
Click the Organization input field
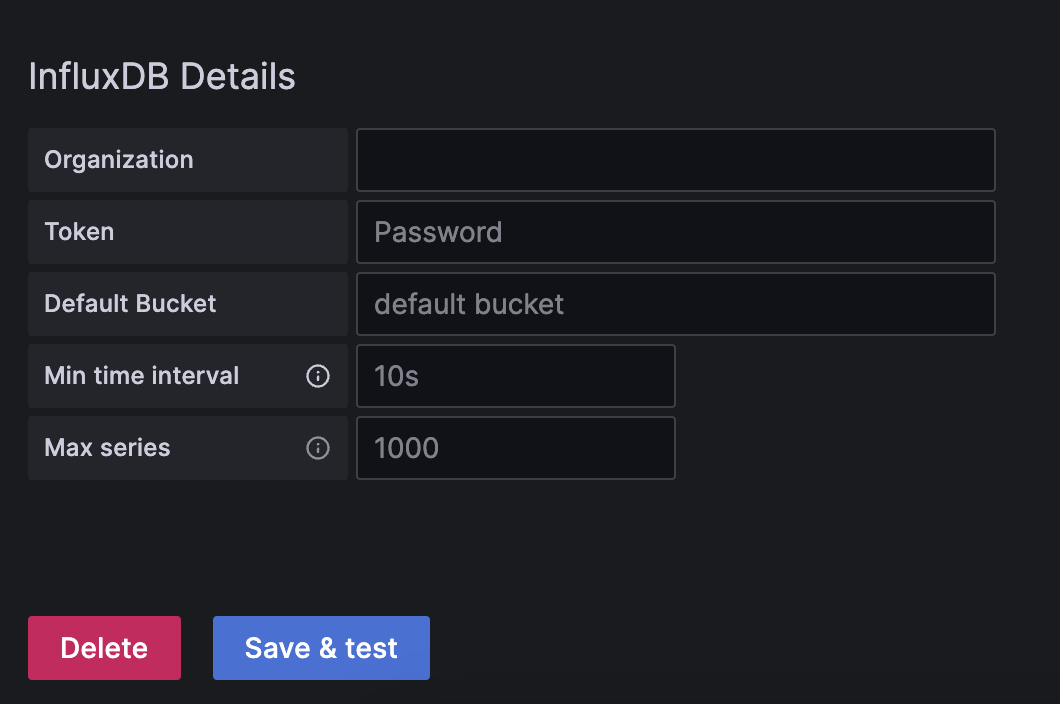tap(676, 160)
